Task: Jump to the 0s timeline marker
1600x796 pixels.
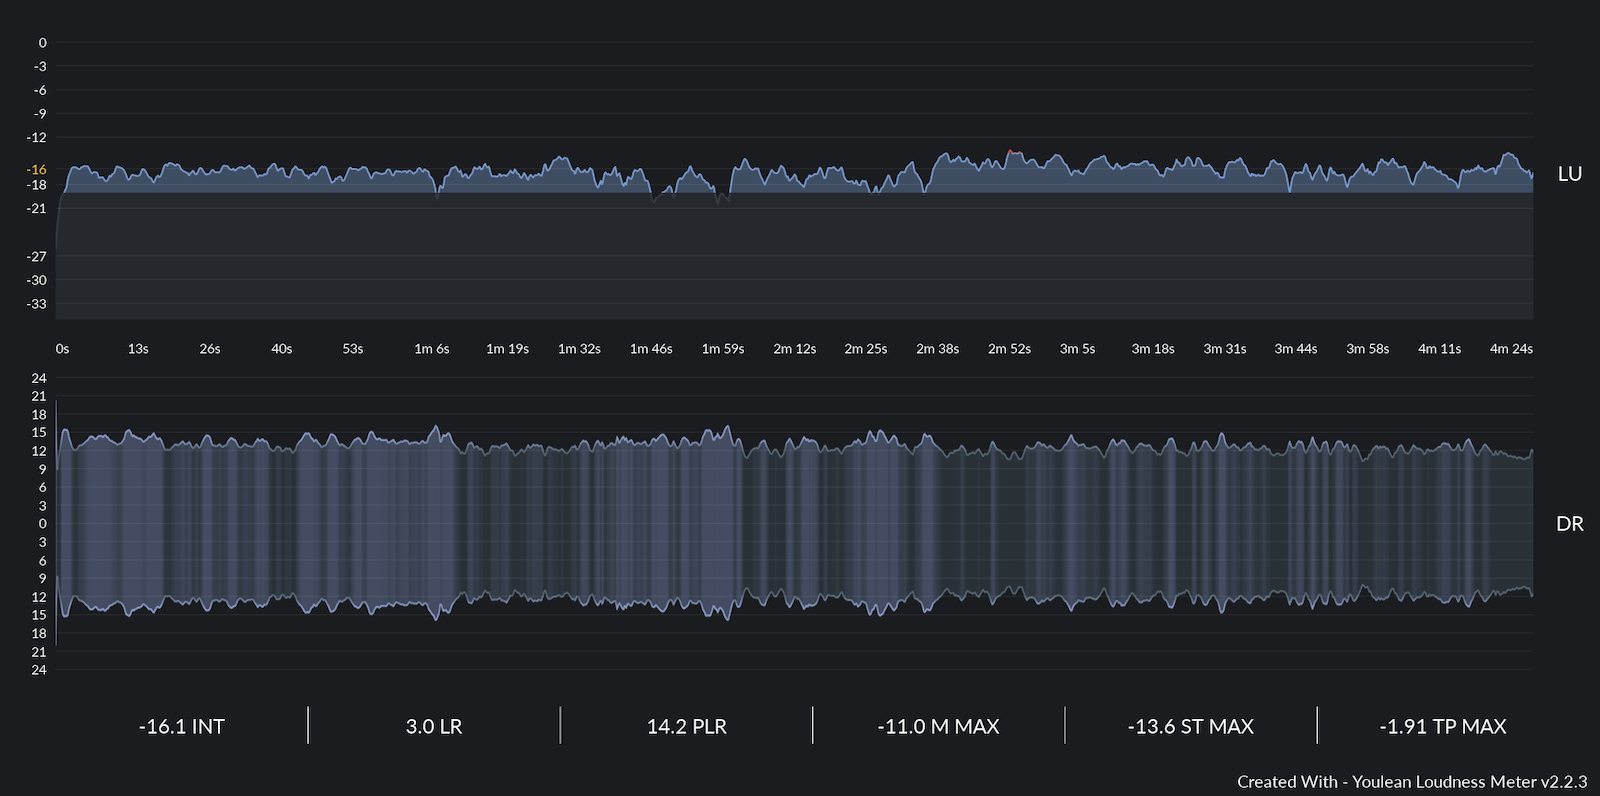Action: (x=62, y=349)
